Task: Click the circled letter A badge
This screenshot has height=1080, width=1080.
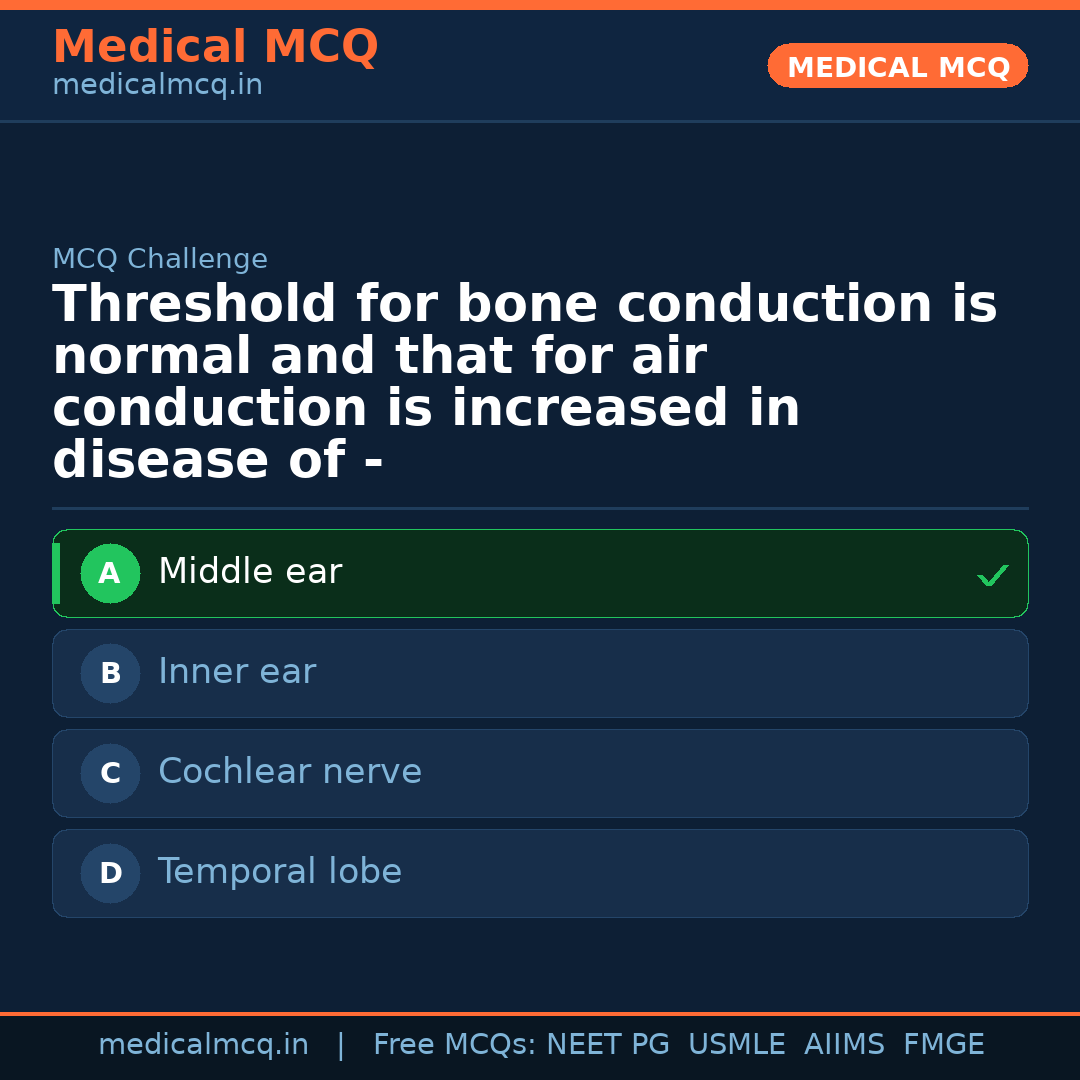Action: [110, 573]
